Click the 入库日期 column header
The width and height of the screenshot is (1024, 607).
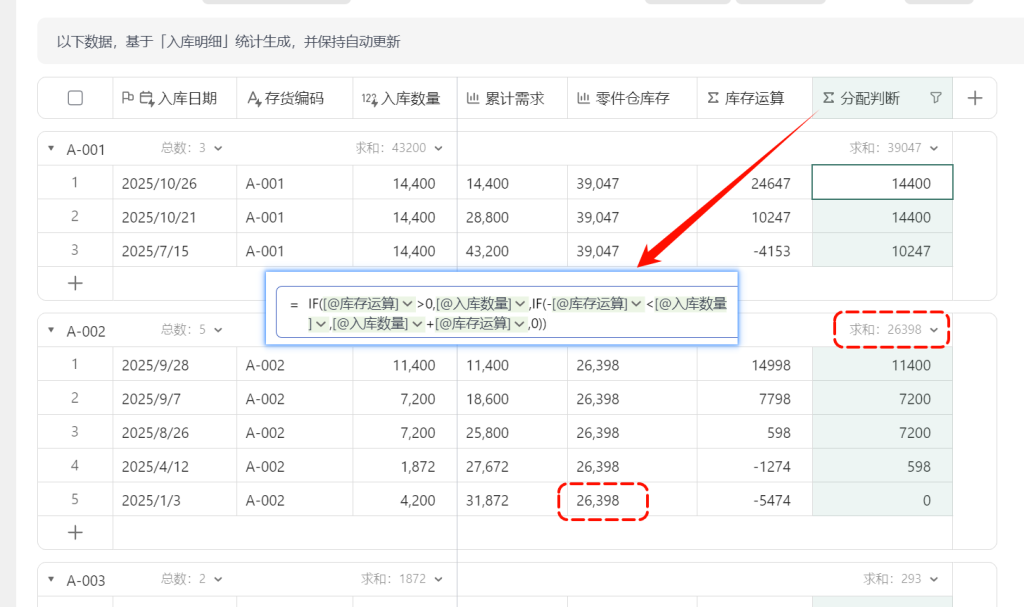coord(175,98)
